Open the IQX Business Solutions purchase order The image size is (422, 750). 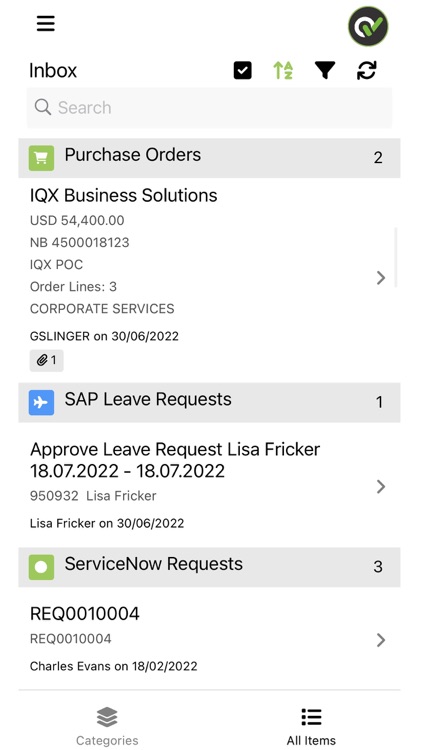pos(209,280)
